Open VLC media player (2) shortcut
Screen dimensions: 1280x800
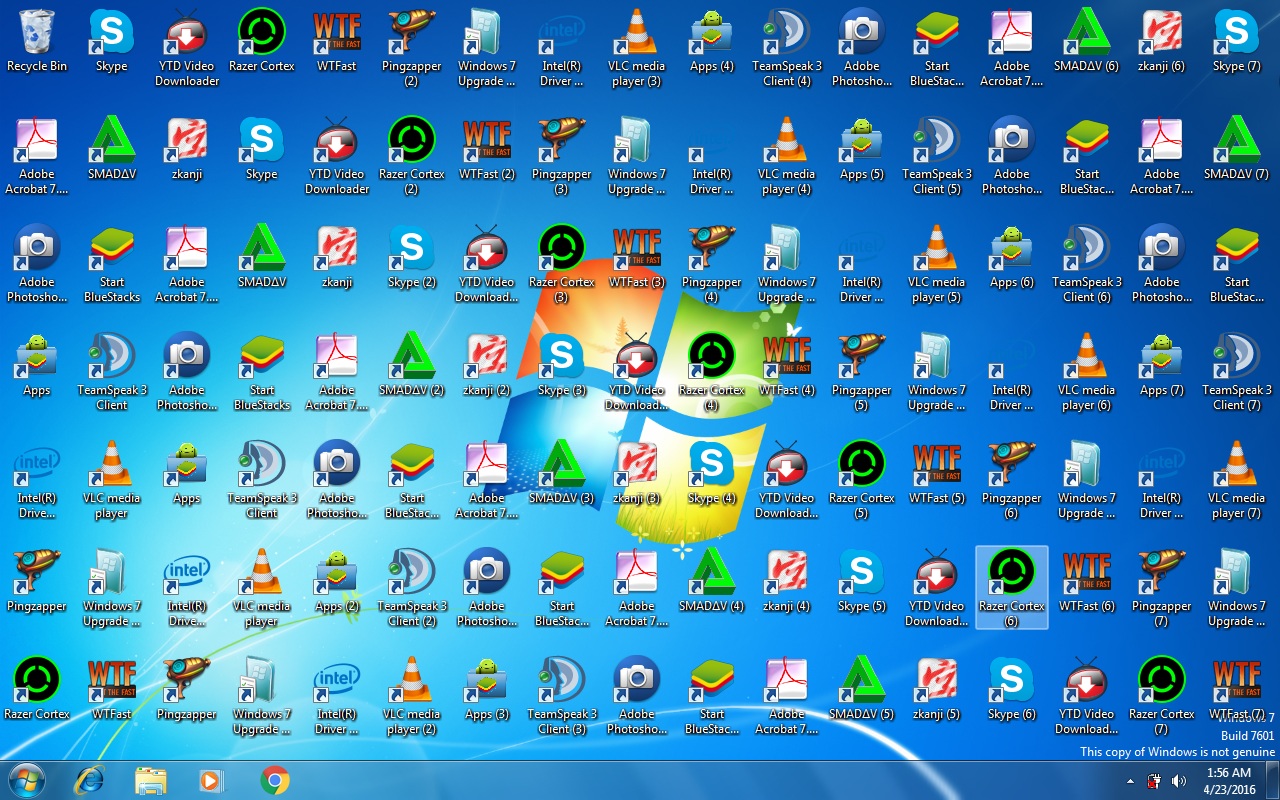412,696
